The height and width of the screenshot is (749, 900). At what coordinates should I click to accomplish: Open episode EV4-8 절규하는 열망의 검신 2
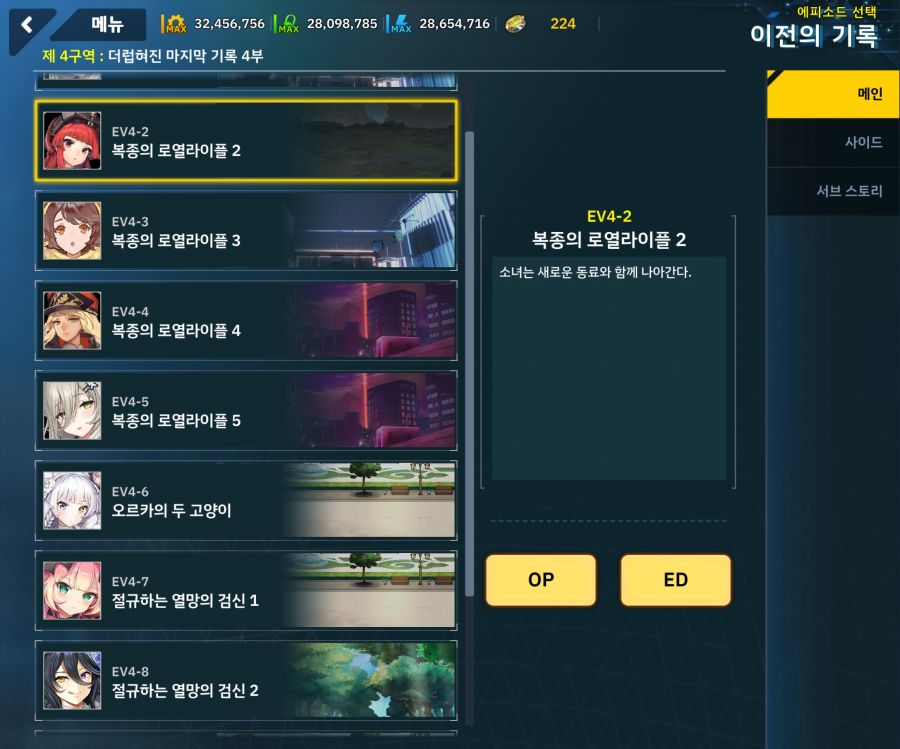[x=246, y=681]
